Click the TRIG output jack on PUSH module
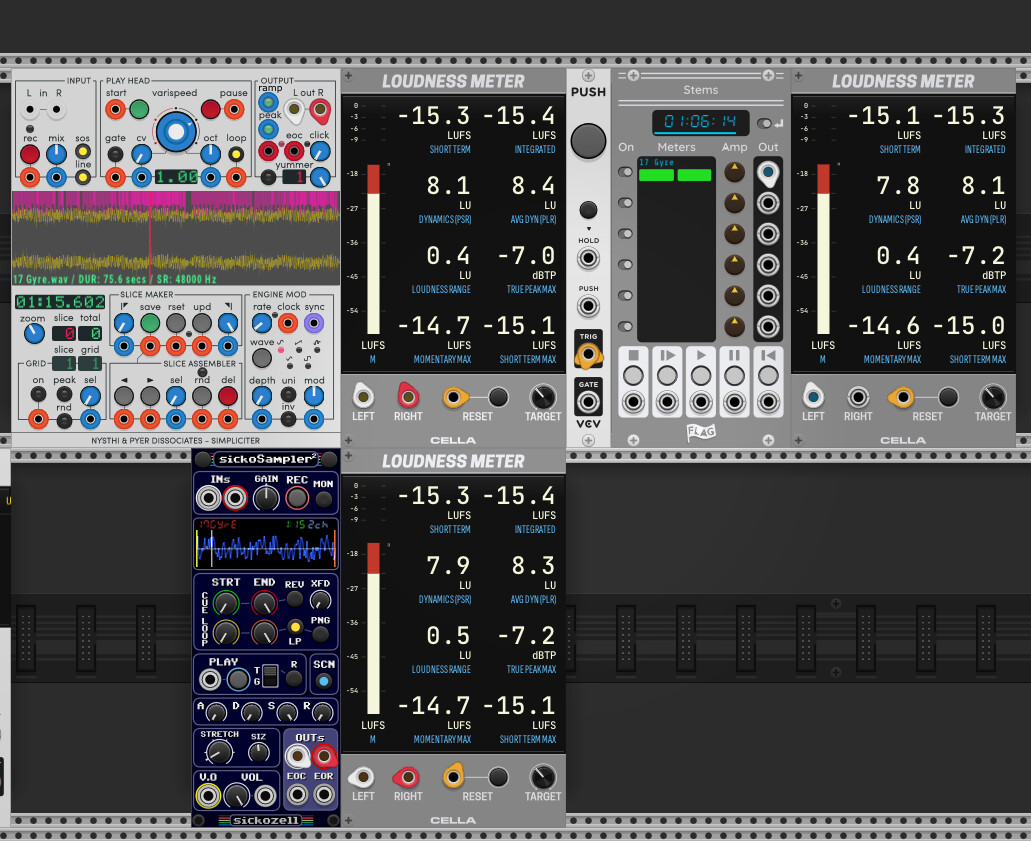This screenshot has width=1031, height=841. pos(588,355)
